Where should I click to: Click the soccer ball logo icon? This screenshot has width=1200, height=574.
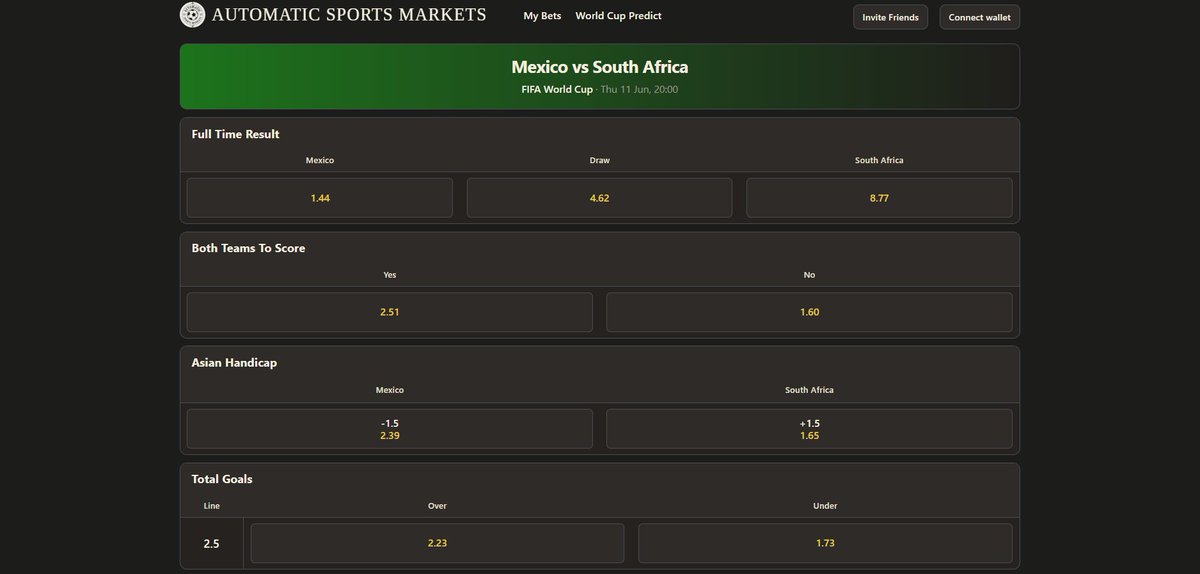coord(192,15)
